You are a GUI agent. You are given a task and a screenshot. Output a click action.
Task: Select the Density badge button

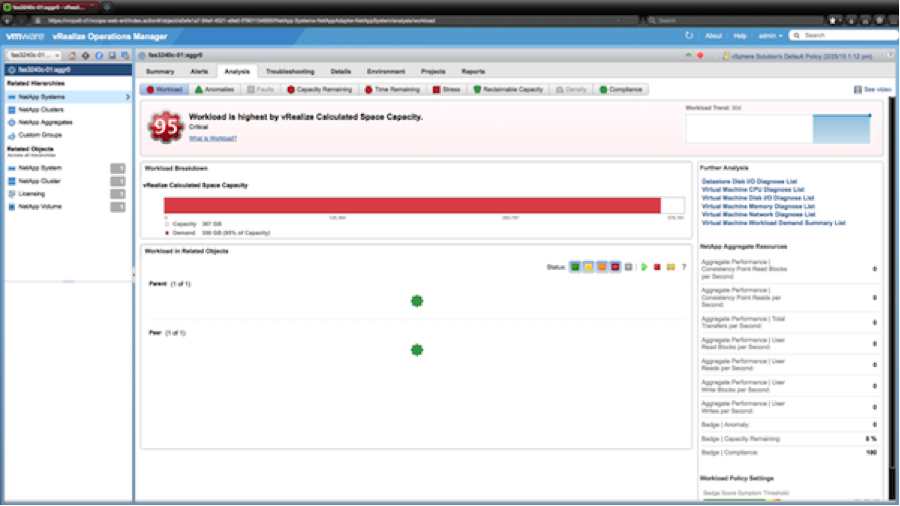[571, 89]
